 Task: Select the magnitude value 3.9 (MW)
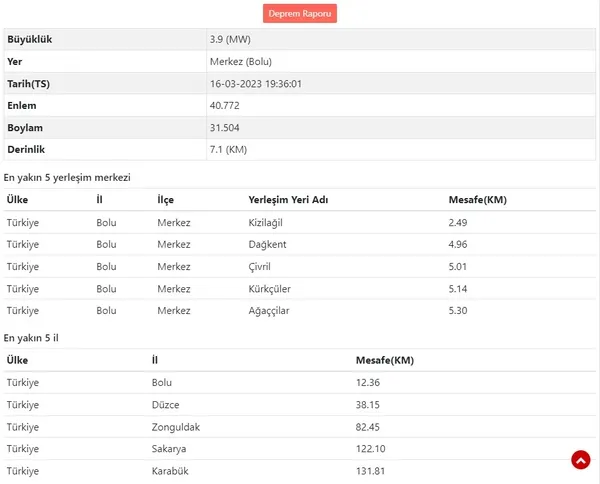(x=229, y=39)
